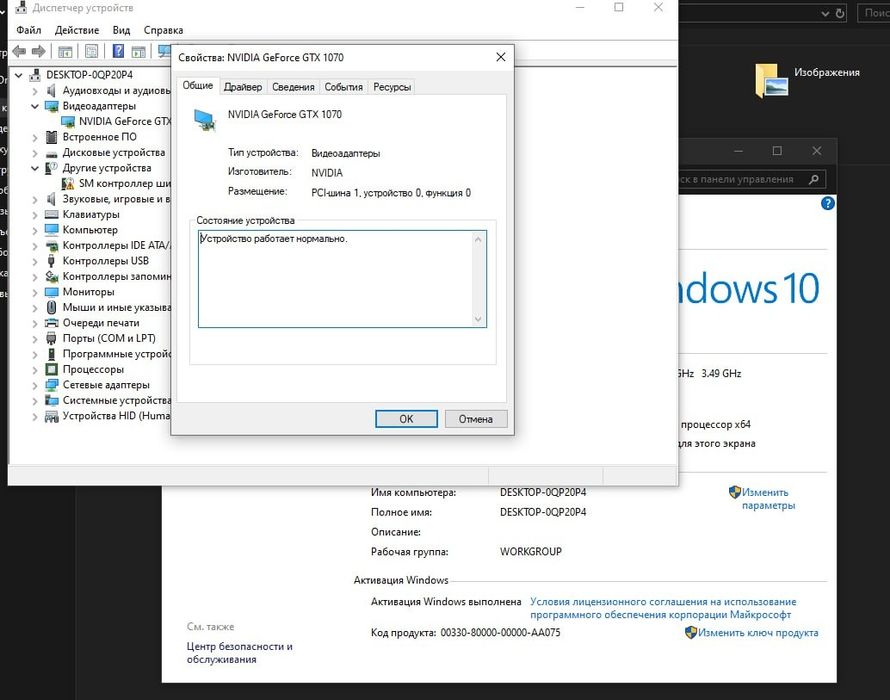Expand the Системные устройства node

pos(35,401)
